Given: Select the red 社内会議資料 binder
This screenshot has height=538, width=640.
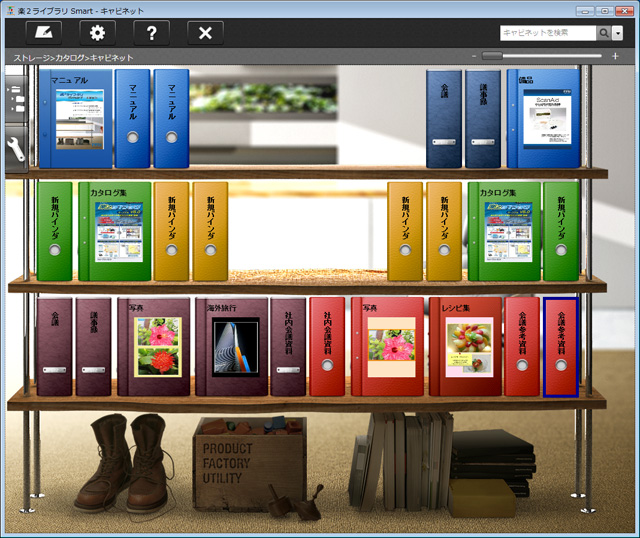Looking at the screenshot, I should (327, 347).
